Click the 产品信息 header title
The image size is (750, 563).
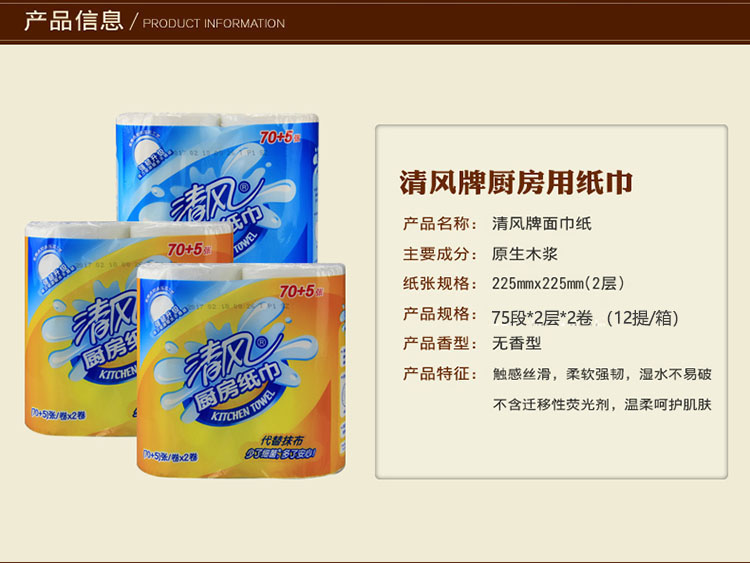[x=74, y=21]
